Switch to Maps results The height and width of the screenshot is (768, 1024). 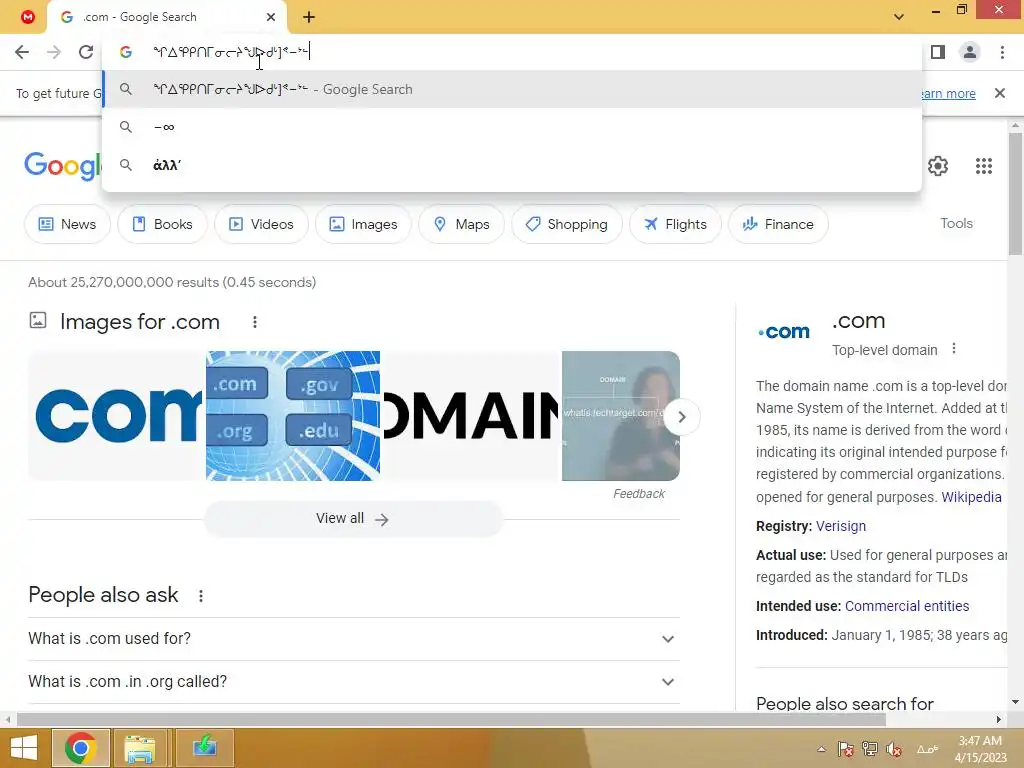point(462,224)
